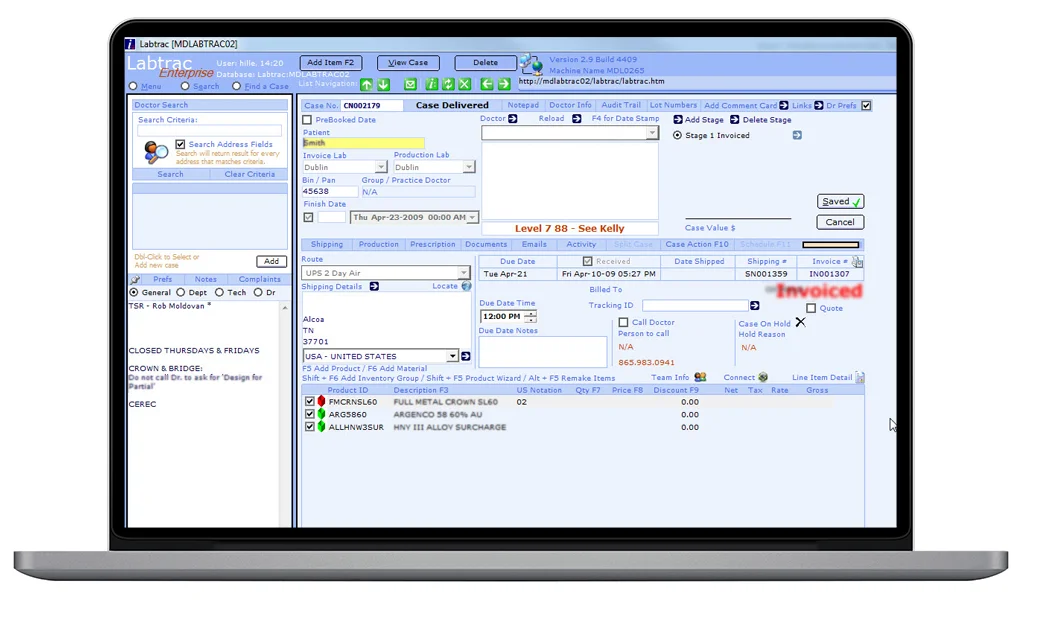Click the green refresh arrows icon
Image resolution: width=1037 pixels, height=621 pixels.
pos(448,84)
